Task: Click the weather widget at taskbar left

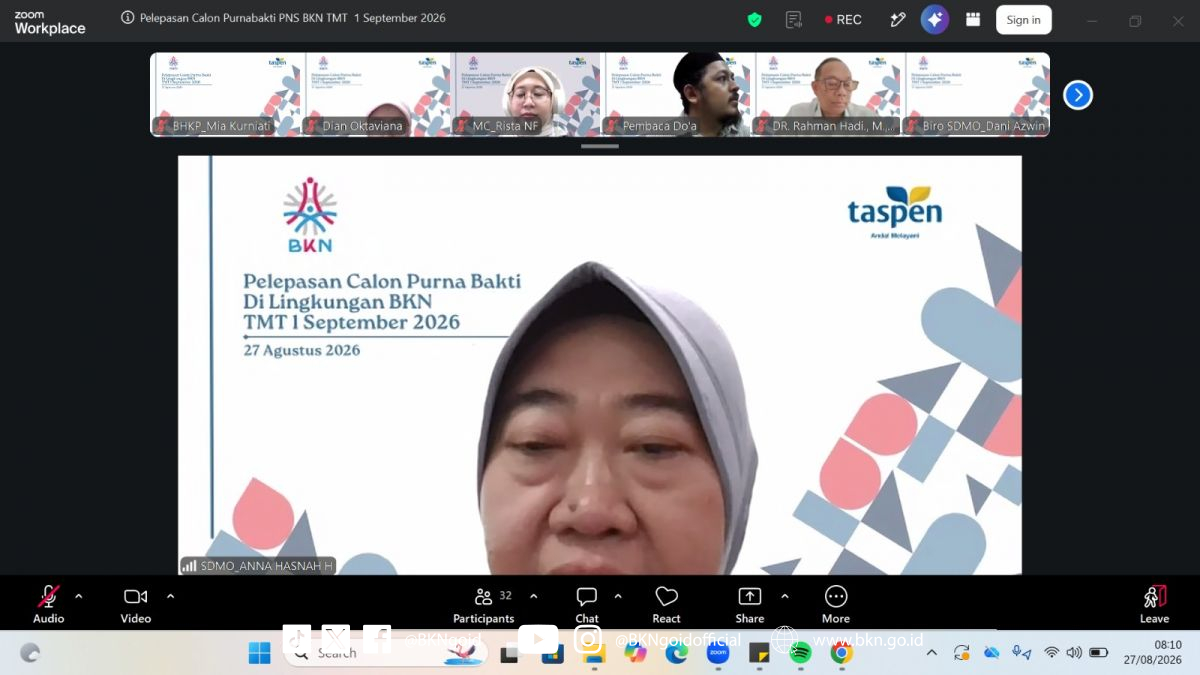Action: tap(30, 653)
